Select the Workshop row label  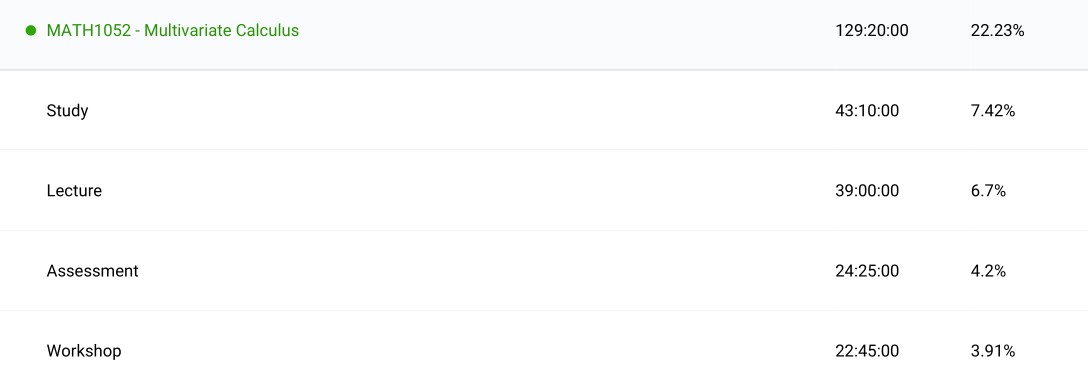coord(84,351)
